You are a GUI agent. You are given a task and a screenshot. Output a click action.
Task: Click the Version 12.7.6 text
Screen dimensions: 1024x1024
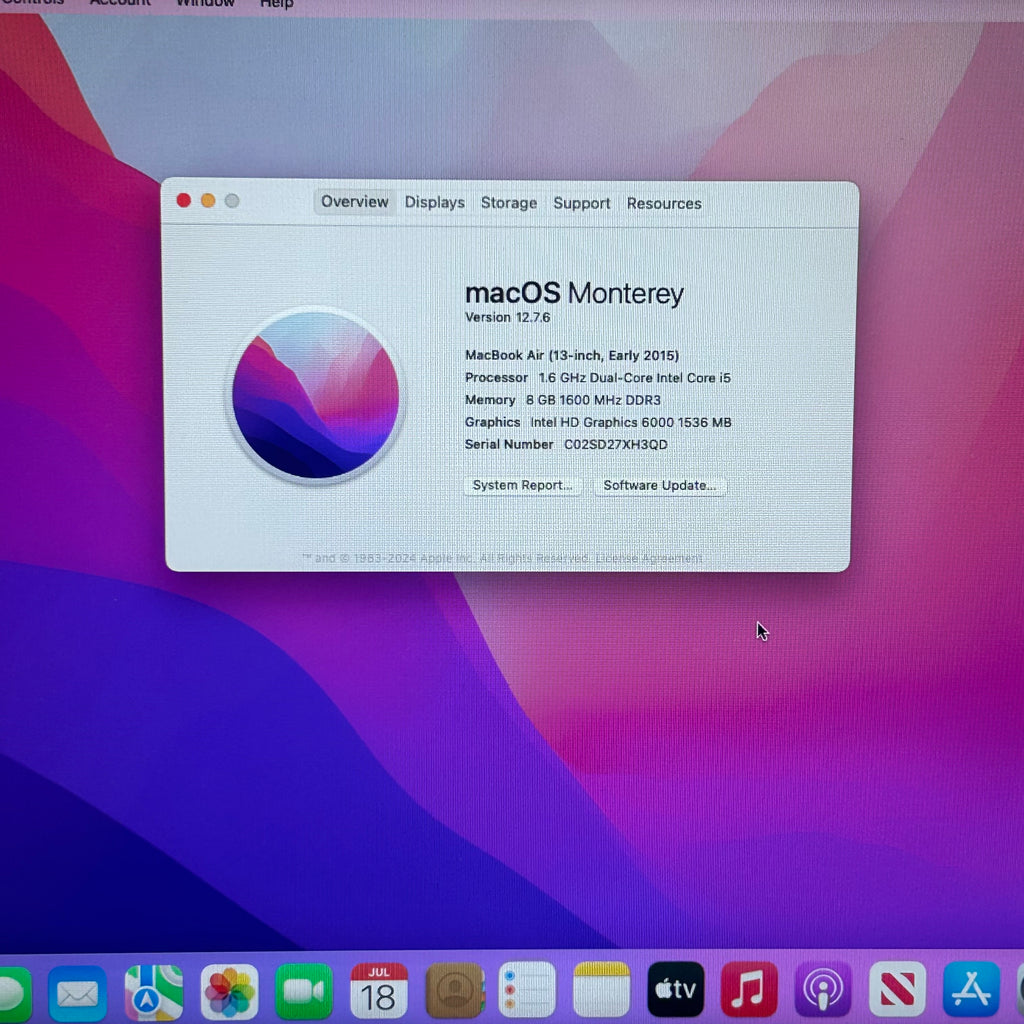click(507, 317)
